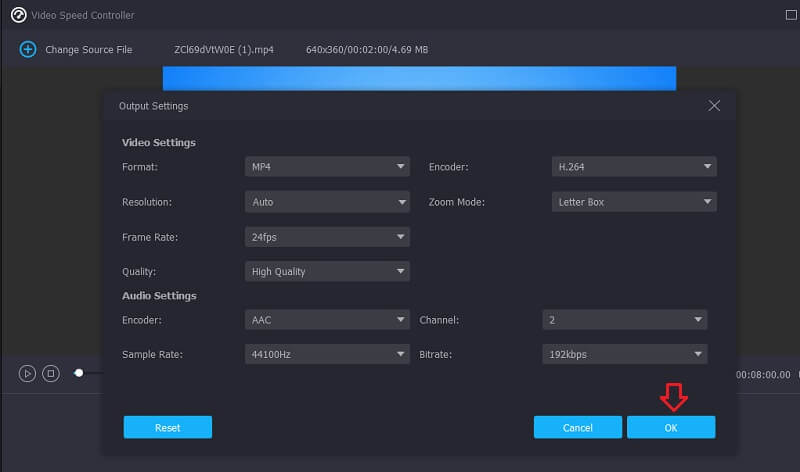Expand Zoom Mode dropdown showing Letter Box
Screen dimensions: 800x472
[634, 202]
